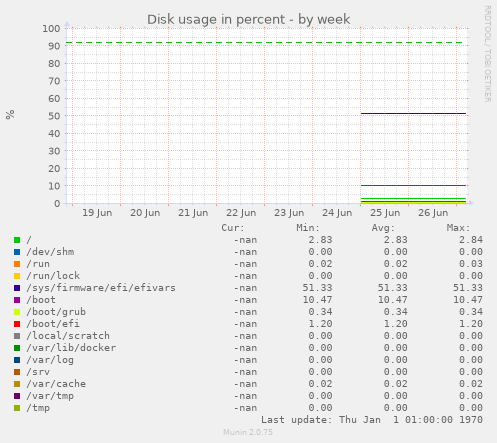
Task: Click the 100 y-axis label
Action: 51,29
